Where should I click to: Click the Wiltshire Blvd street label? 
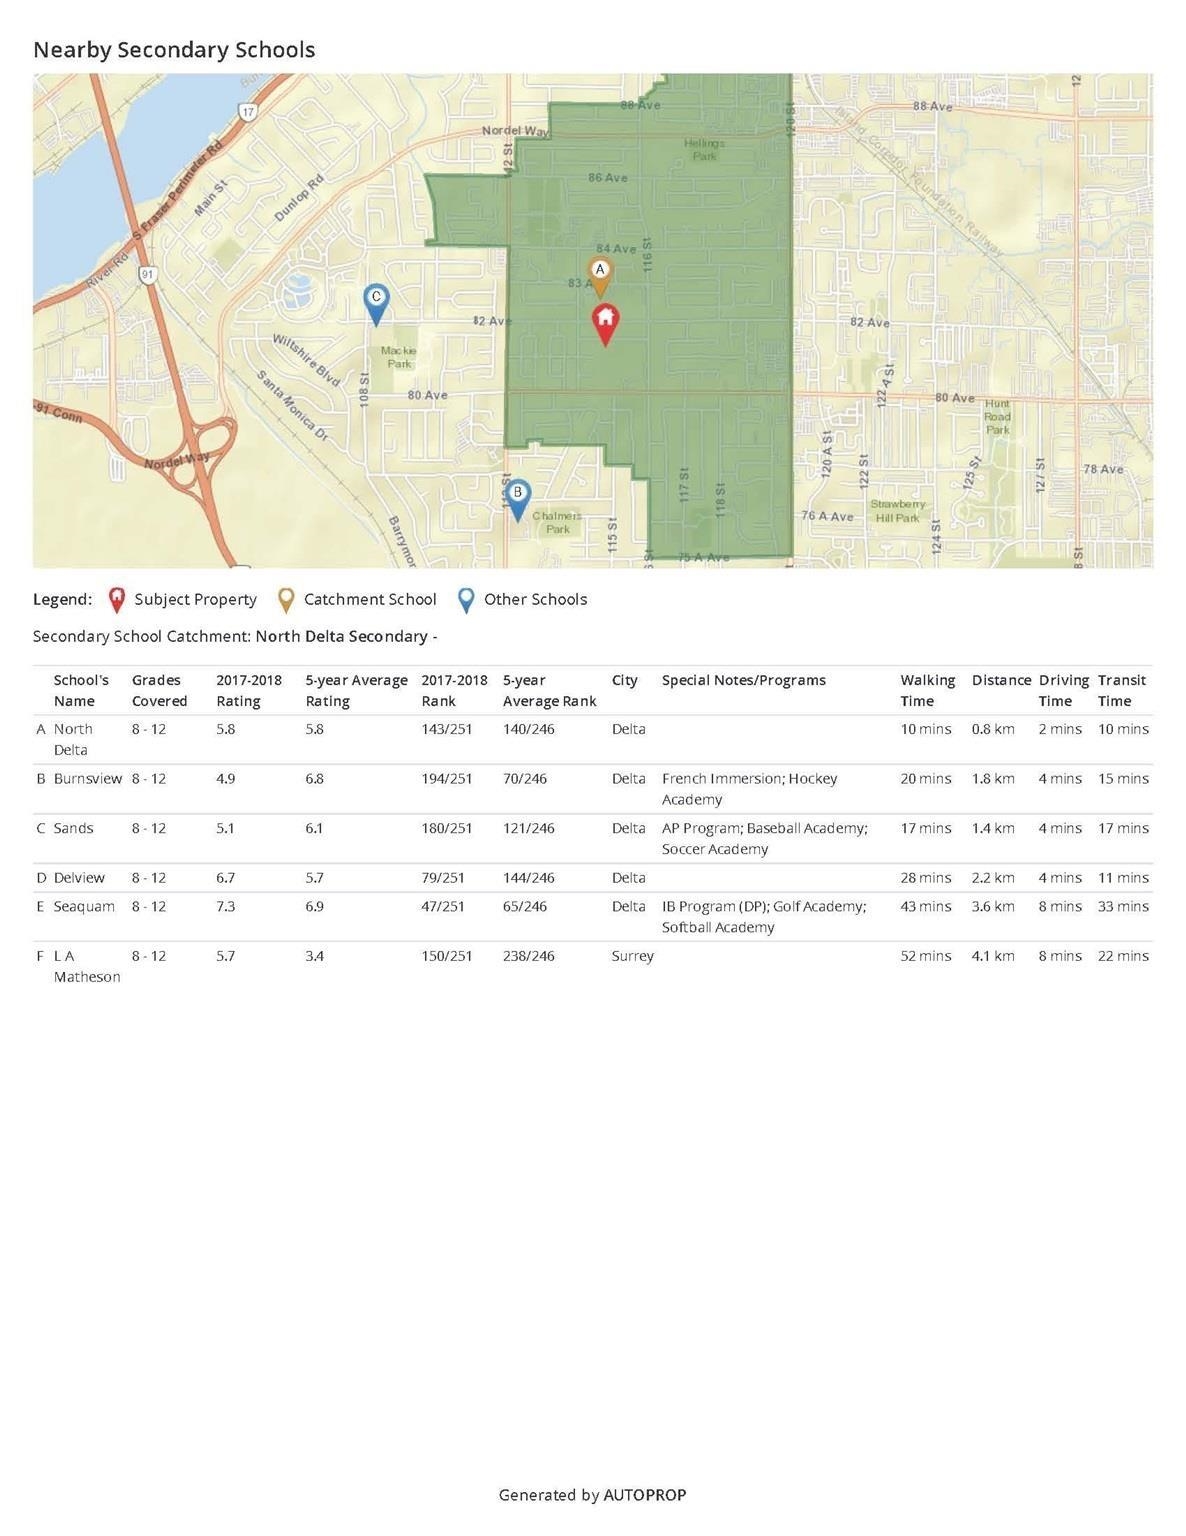click(x=306, y=360)
